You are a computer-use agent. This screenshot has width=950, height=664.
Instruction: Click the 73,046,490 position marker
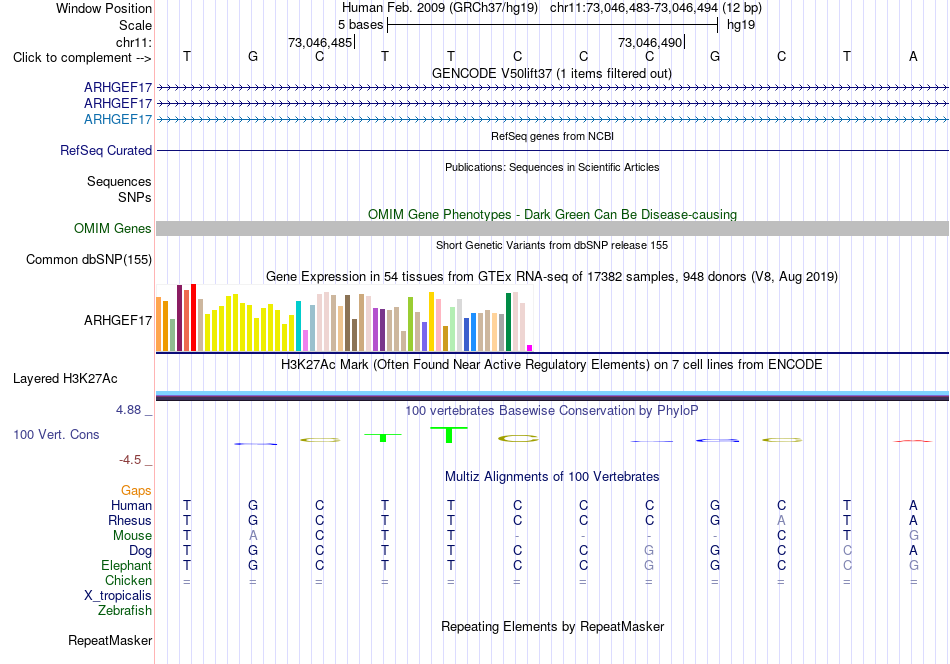[650, 42]
